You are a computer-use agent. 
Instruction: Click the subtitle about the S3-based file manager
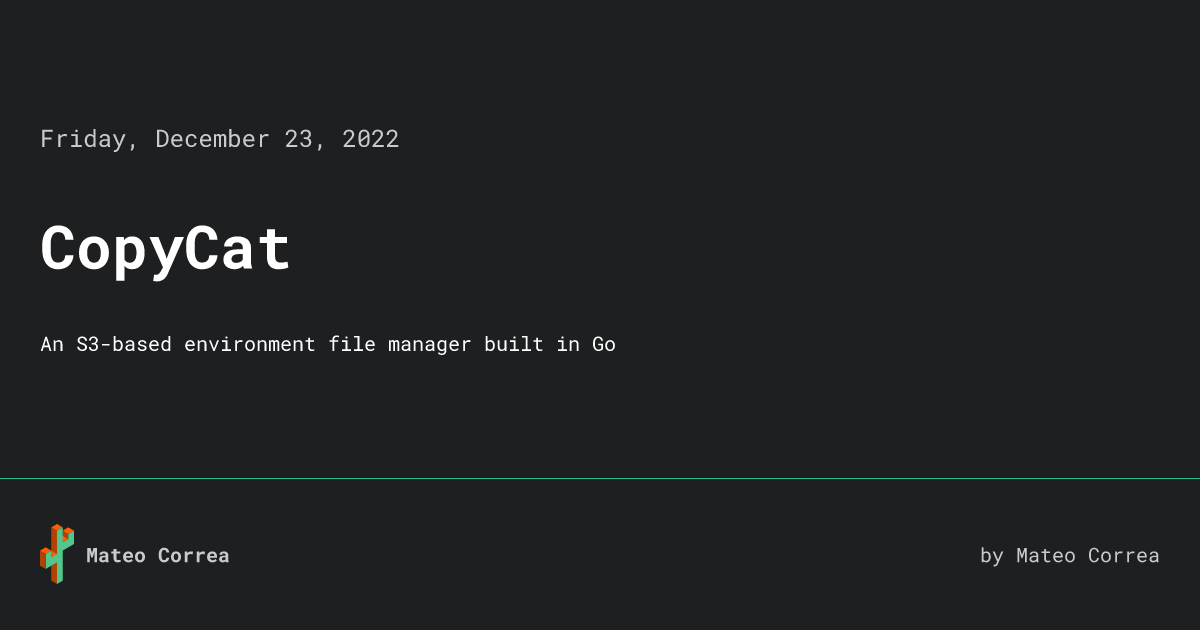click(x=328, y=344)
